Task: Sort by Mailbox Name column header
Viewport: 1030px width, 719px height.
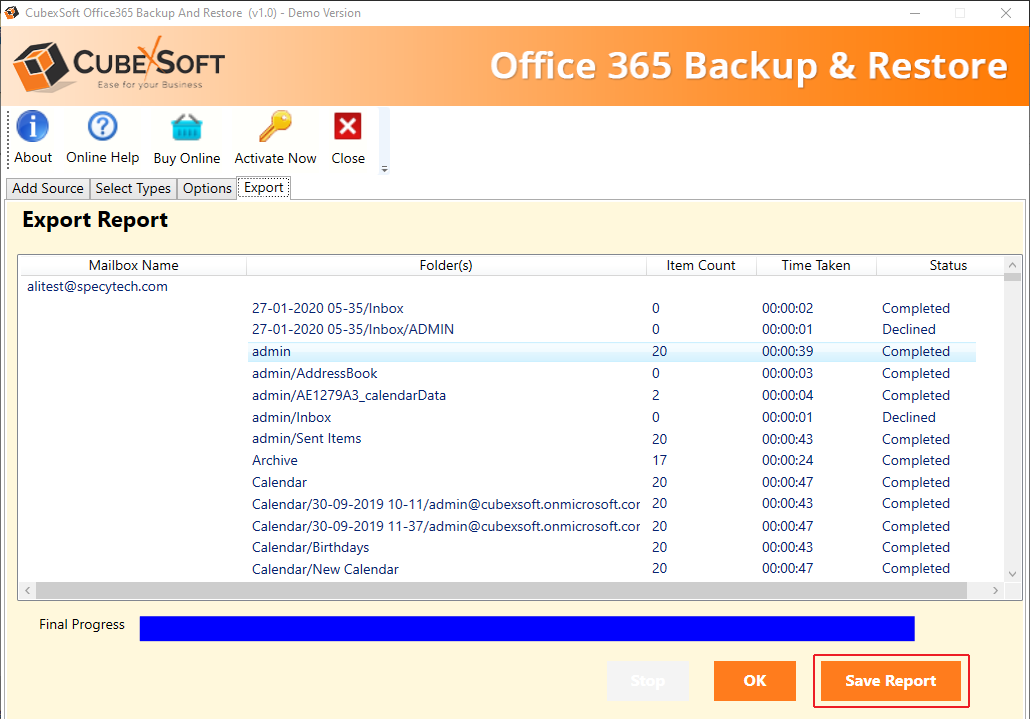Action: coord(133,265)
